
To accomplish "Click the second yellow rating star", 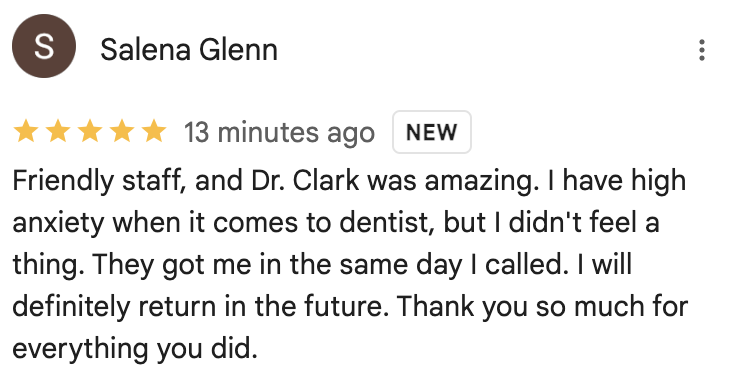I will pyautogui.click(x=58, y=131).
